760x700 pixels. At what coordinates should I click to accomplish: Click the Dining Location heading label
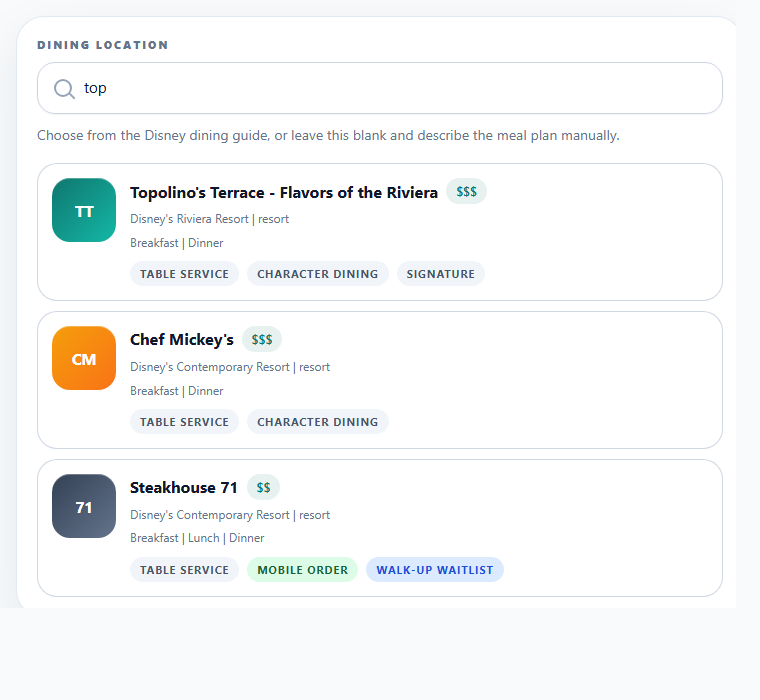click(103, 45)
